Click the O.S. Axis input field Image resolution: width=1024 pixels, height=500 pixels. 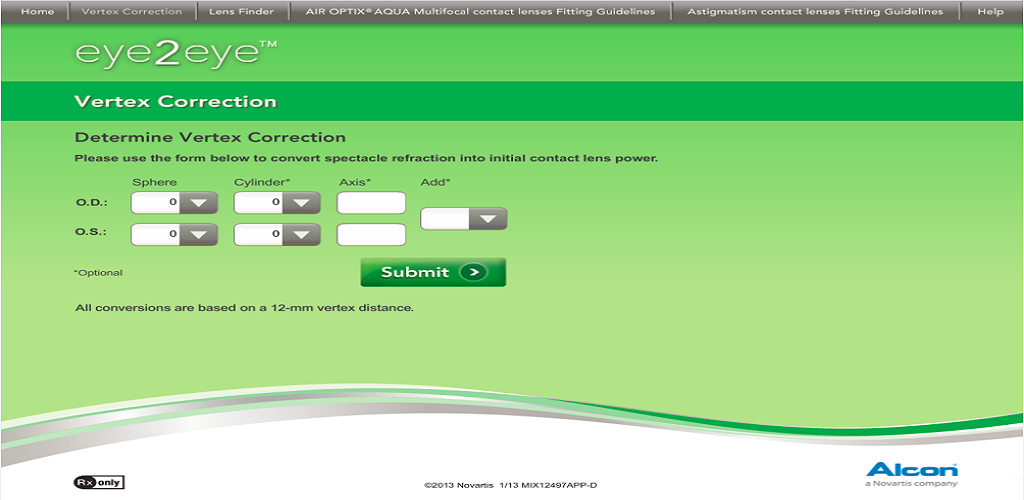372,234
